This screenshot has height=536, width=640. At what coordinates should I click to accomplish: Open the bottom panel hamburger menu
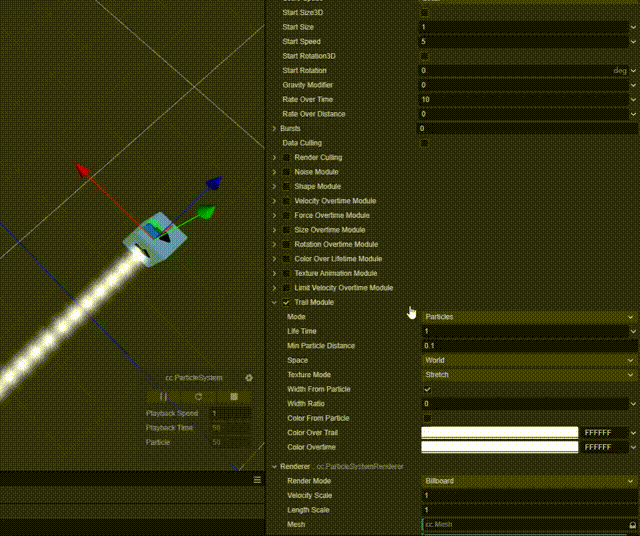[x=257, y=480]
